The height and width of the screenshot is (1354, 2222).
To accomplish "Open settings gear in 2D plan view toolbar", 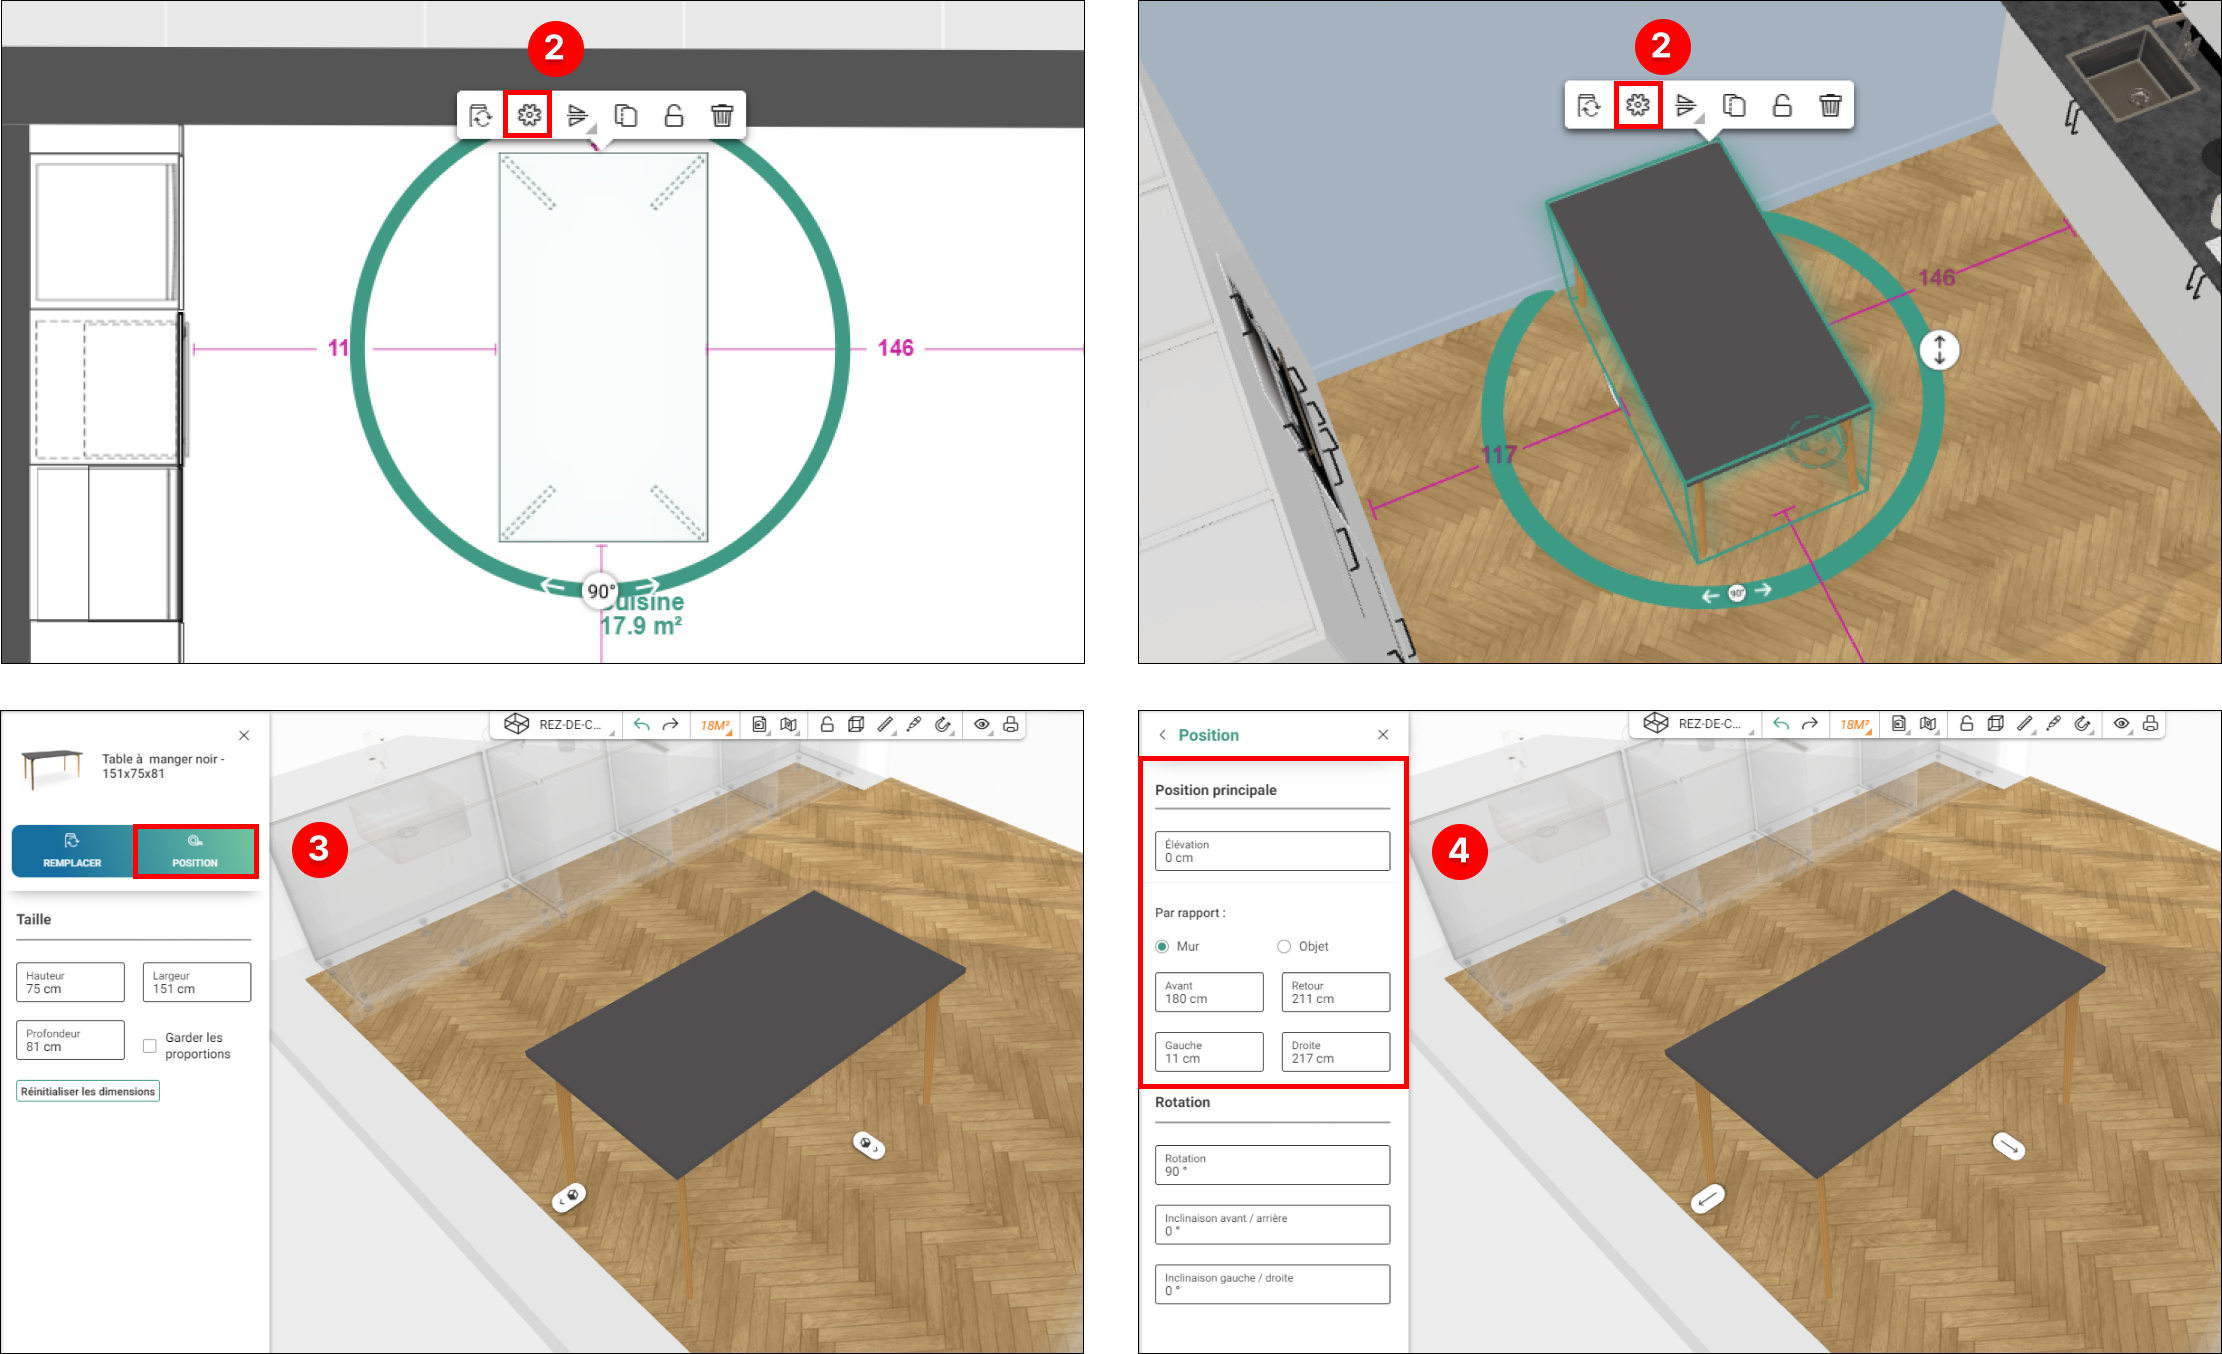I will [x=529, y=115].
